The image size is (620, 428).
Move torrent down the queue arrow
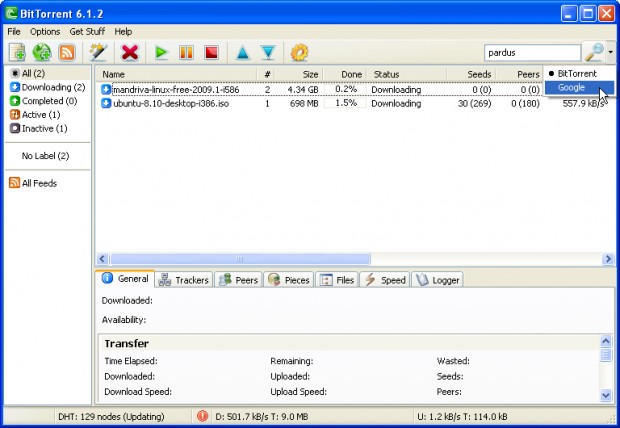coord(268,52)
